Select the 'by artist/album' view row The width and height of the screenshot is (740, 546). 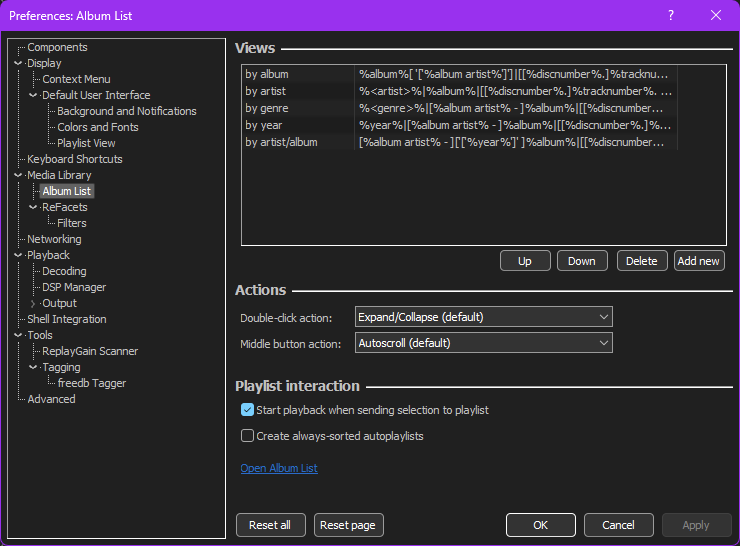461,142
